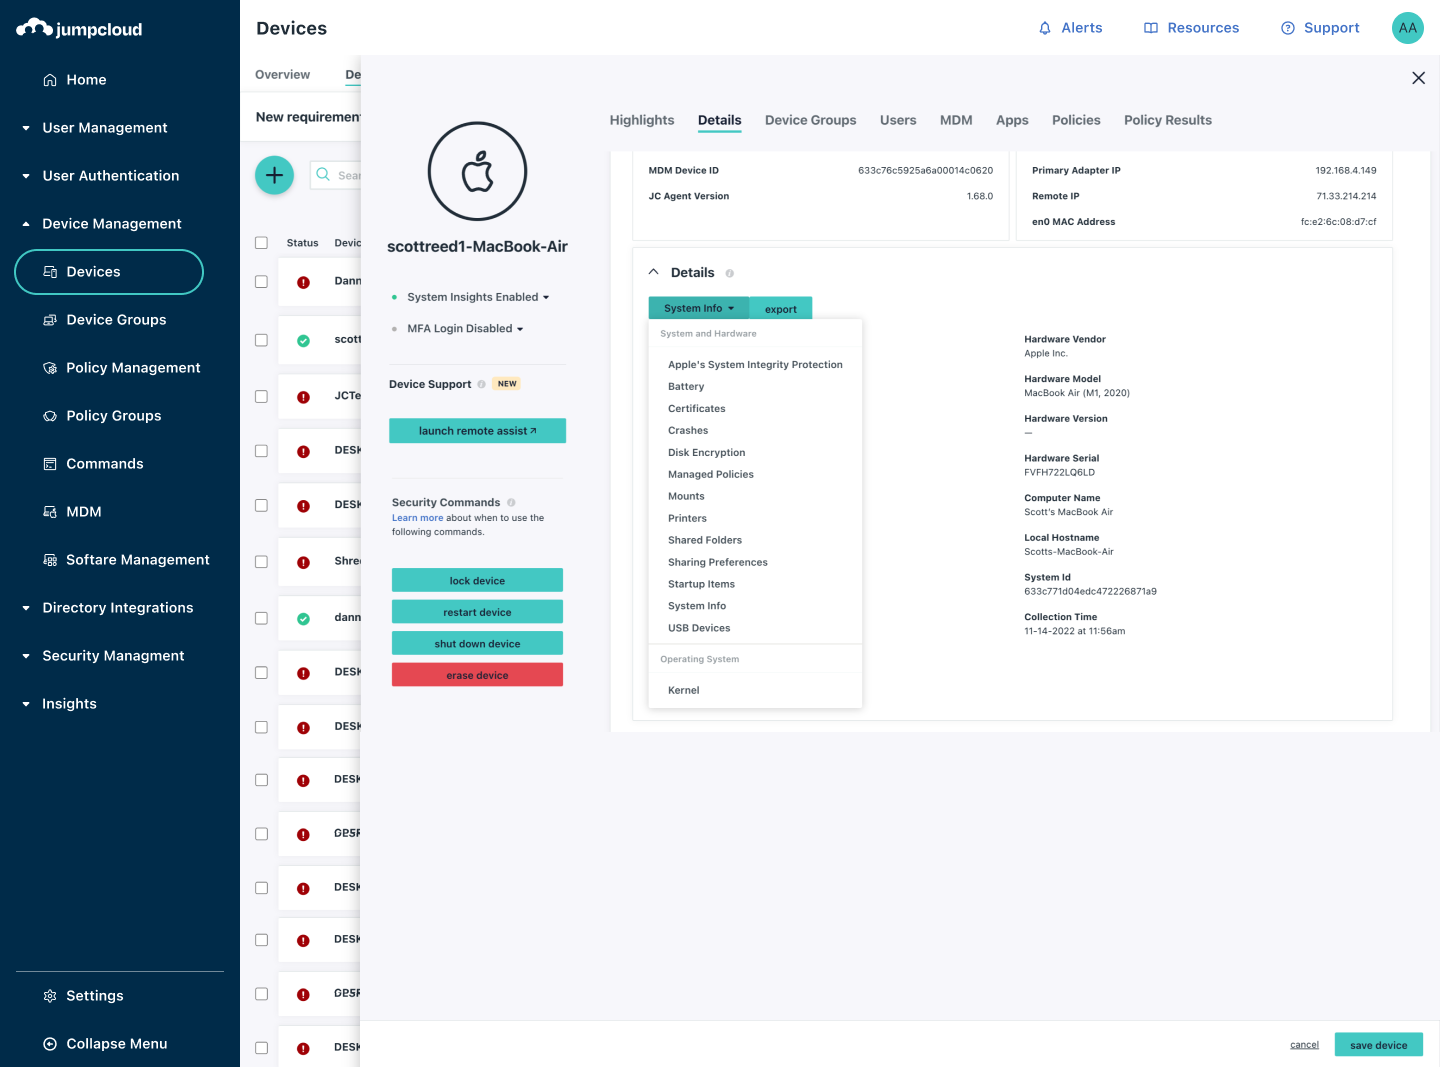Click the Learn more link
Viewport: 1440px width, 1067px height.
pos(417,518)
